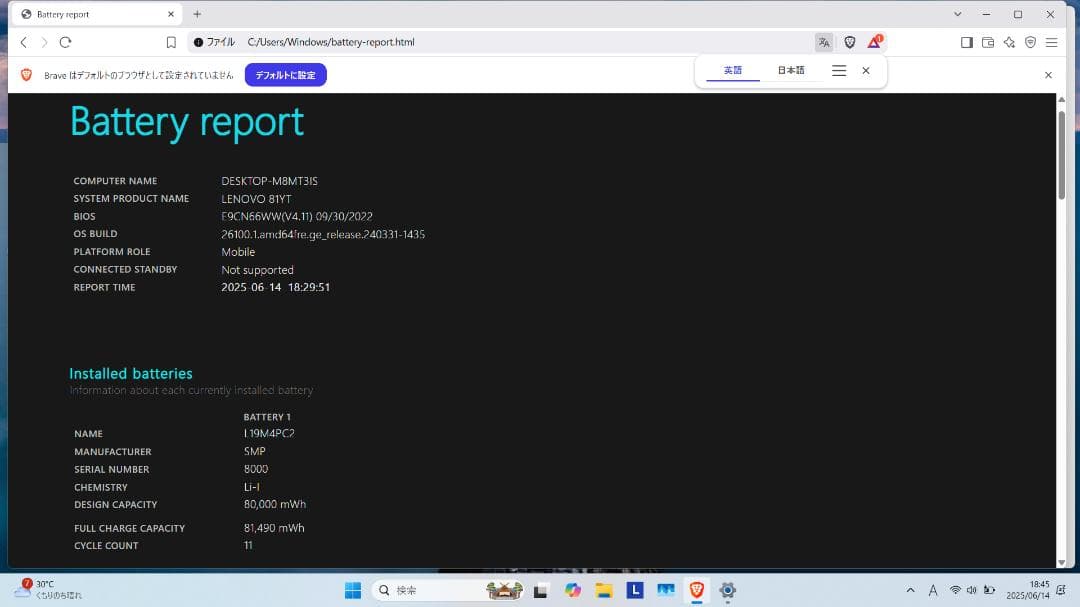Reload the battery report page
The height and width of the screenshot is (607, 1080).
[65, 42]
